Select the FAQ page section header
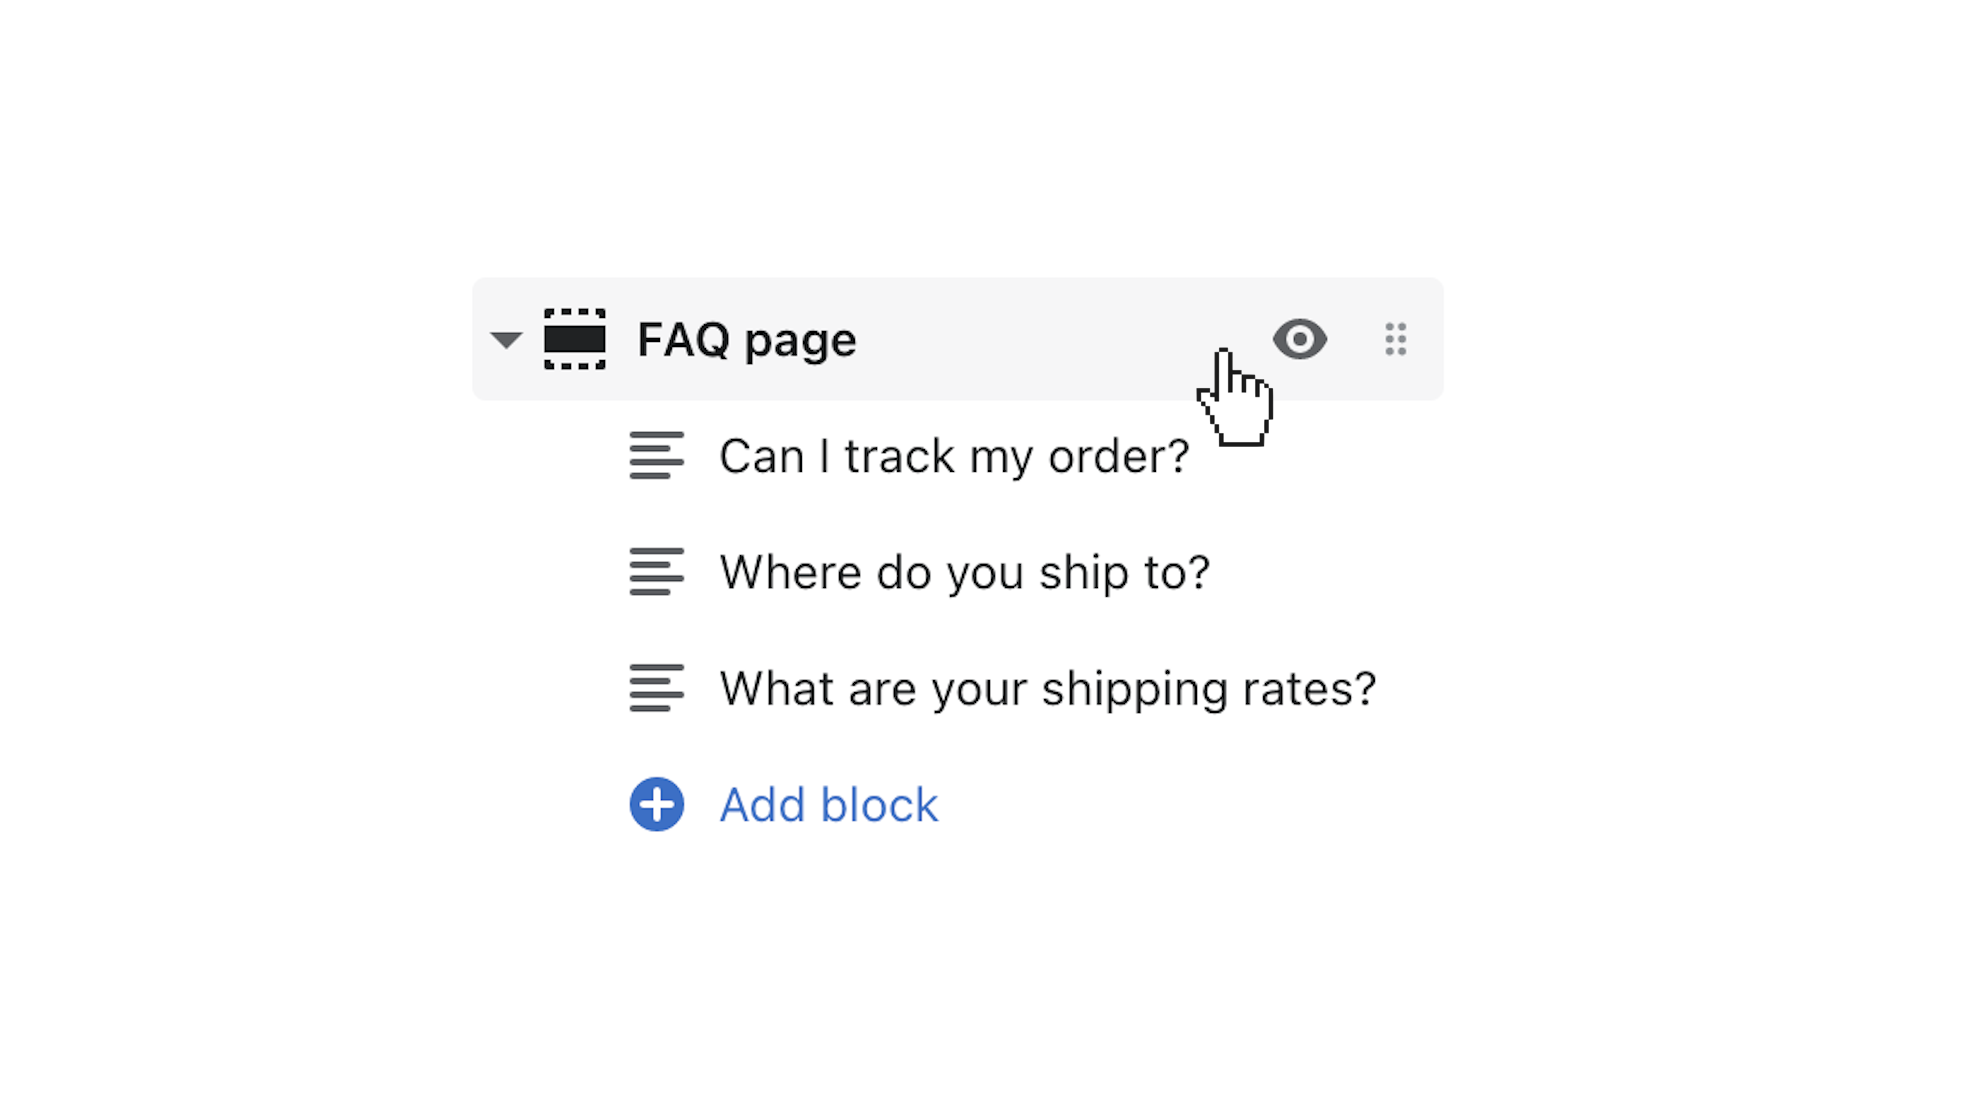 tap(747, 340)
